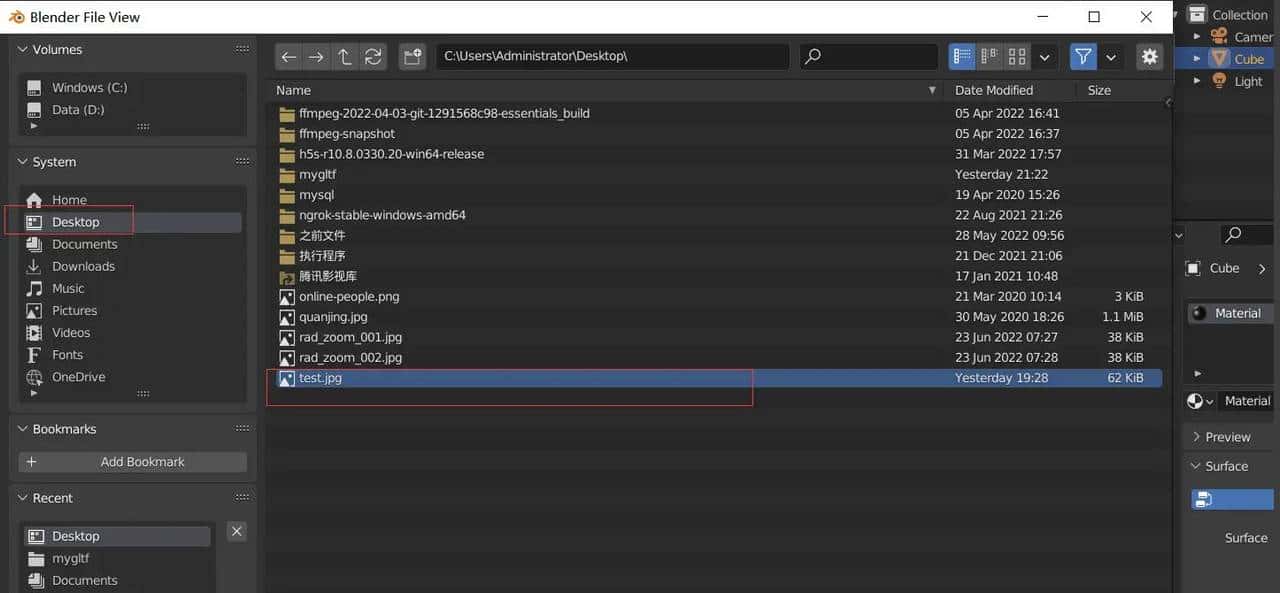Screen dimensions: 1280x593
Task: Click the Cube mesh icon in the outliner
Action: 1221,58
